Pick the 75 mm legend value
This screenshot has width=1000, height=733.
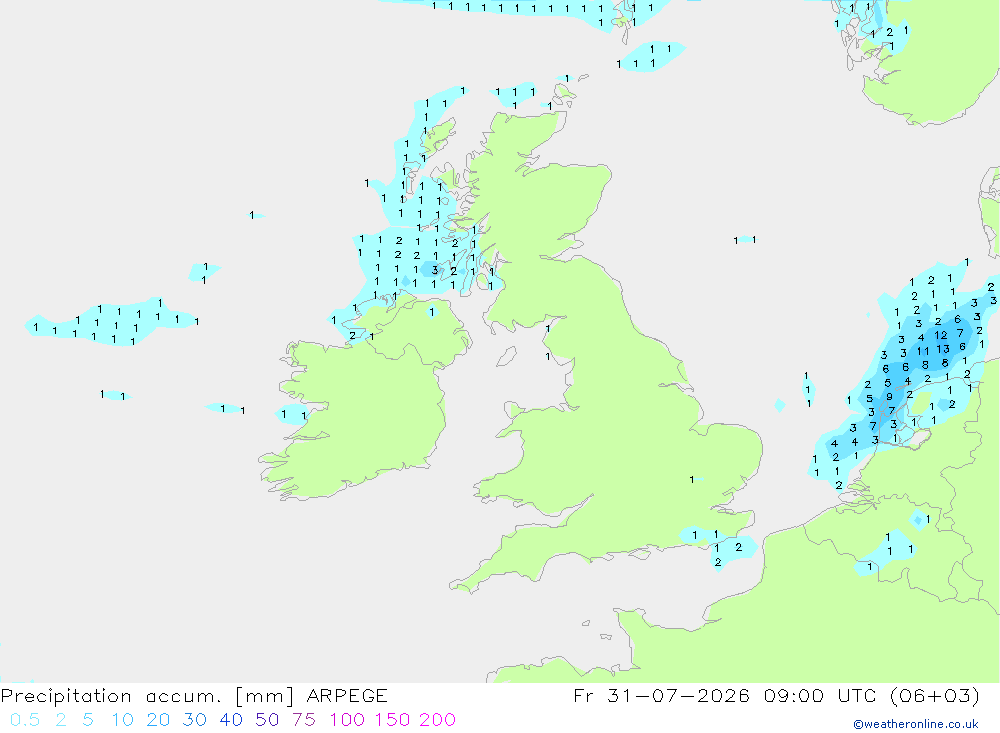[x=304, y=720]
